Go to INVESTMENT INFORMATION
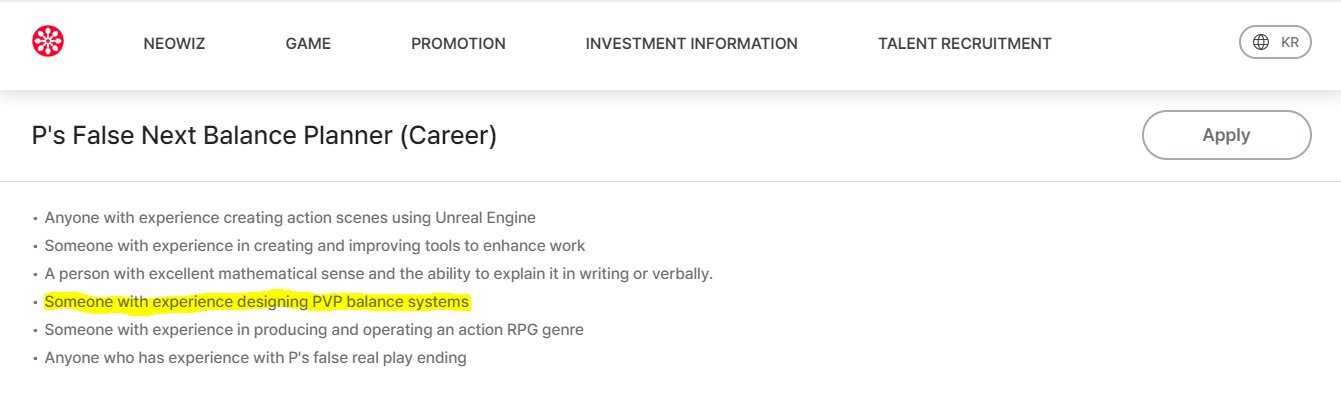Viewport: 1341px width, 410px height. tap(691, 44)
